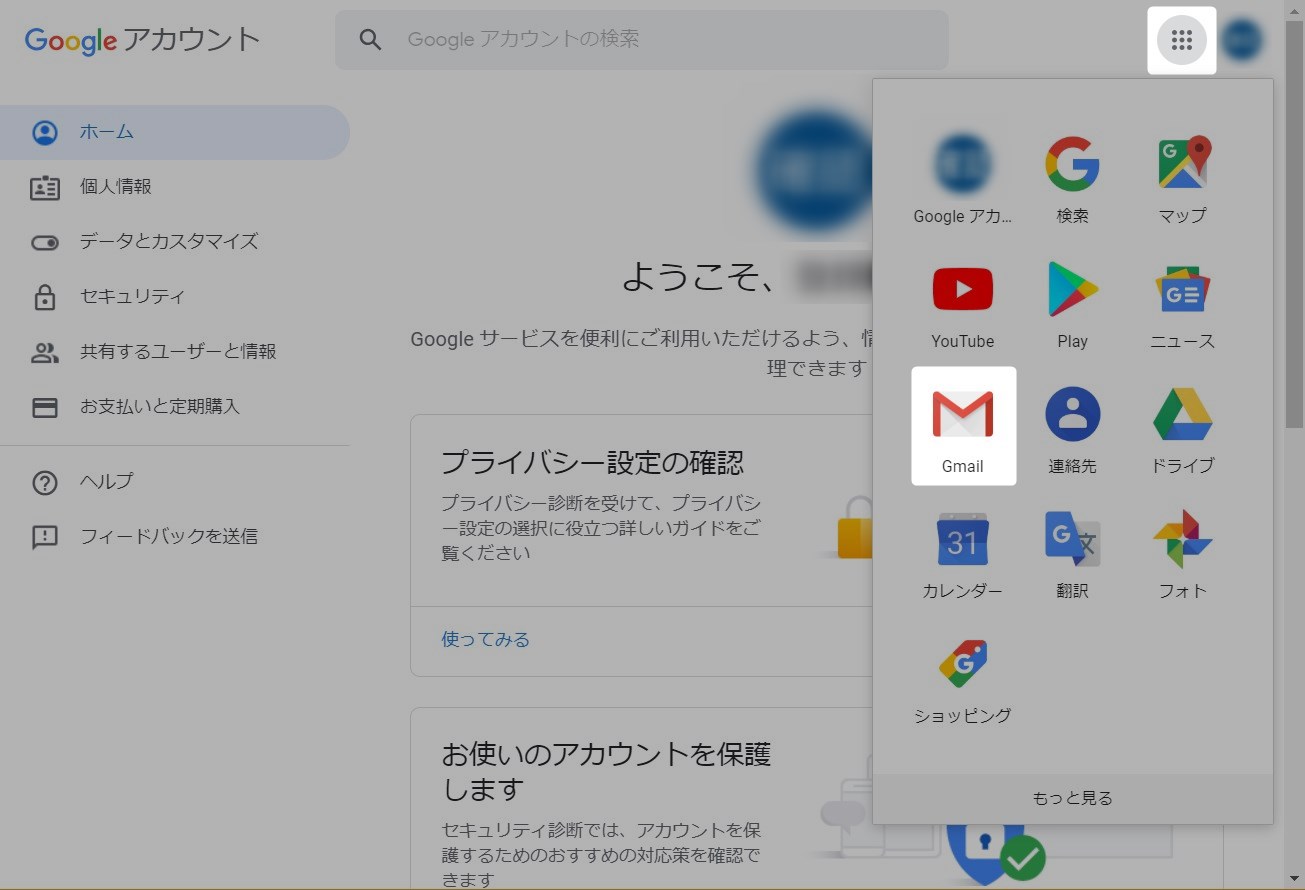Click the search magnifier icon

tap(370, 40)
